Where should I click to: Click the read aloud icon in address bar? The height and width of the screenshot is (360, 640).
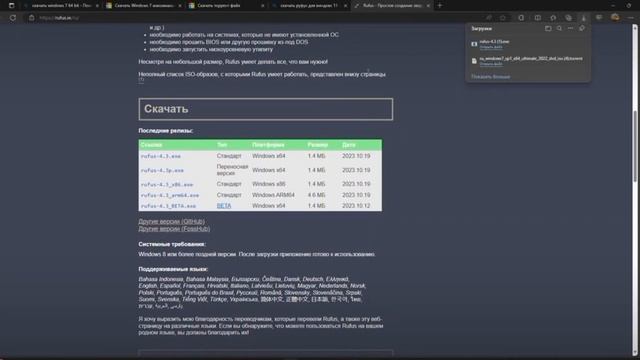click(x=489, y=18)
